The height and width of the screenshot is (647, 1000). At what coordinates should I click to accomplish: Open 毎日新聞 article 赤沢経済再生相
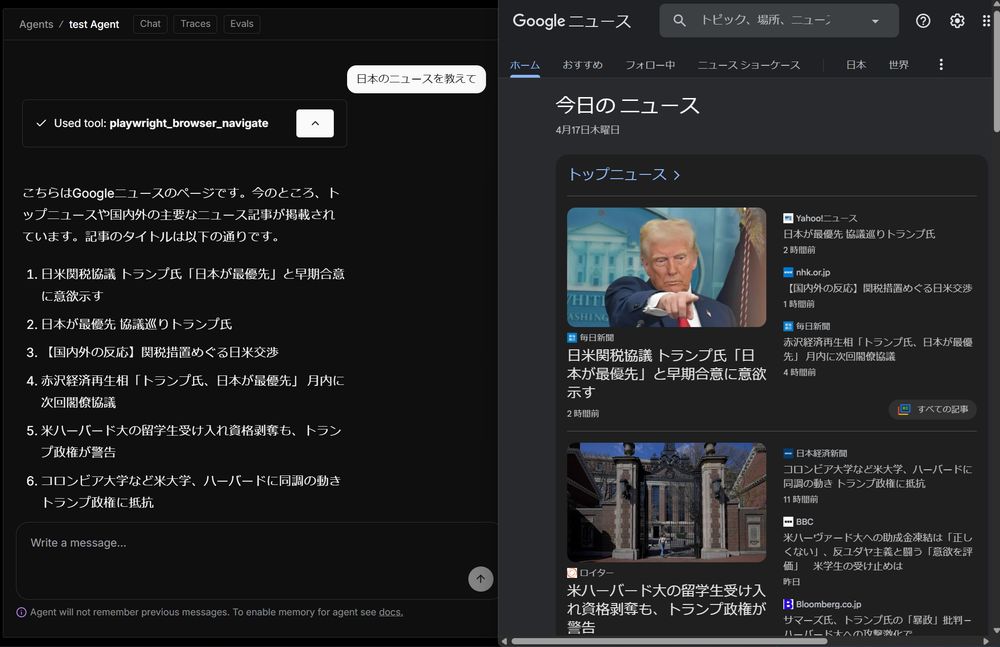[x=878, y=349]
